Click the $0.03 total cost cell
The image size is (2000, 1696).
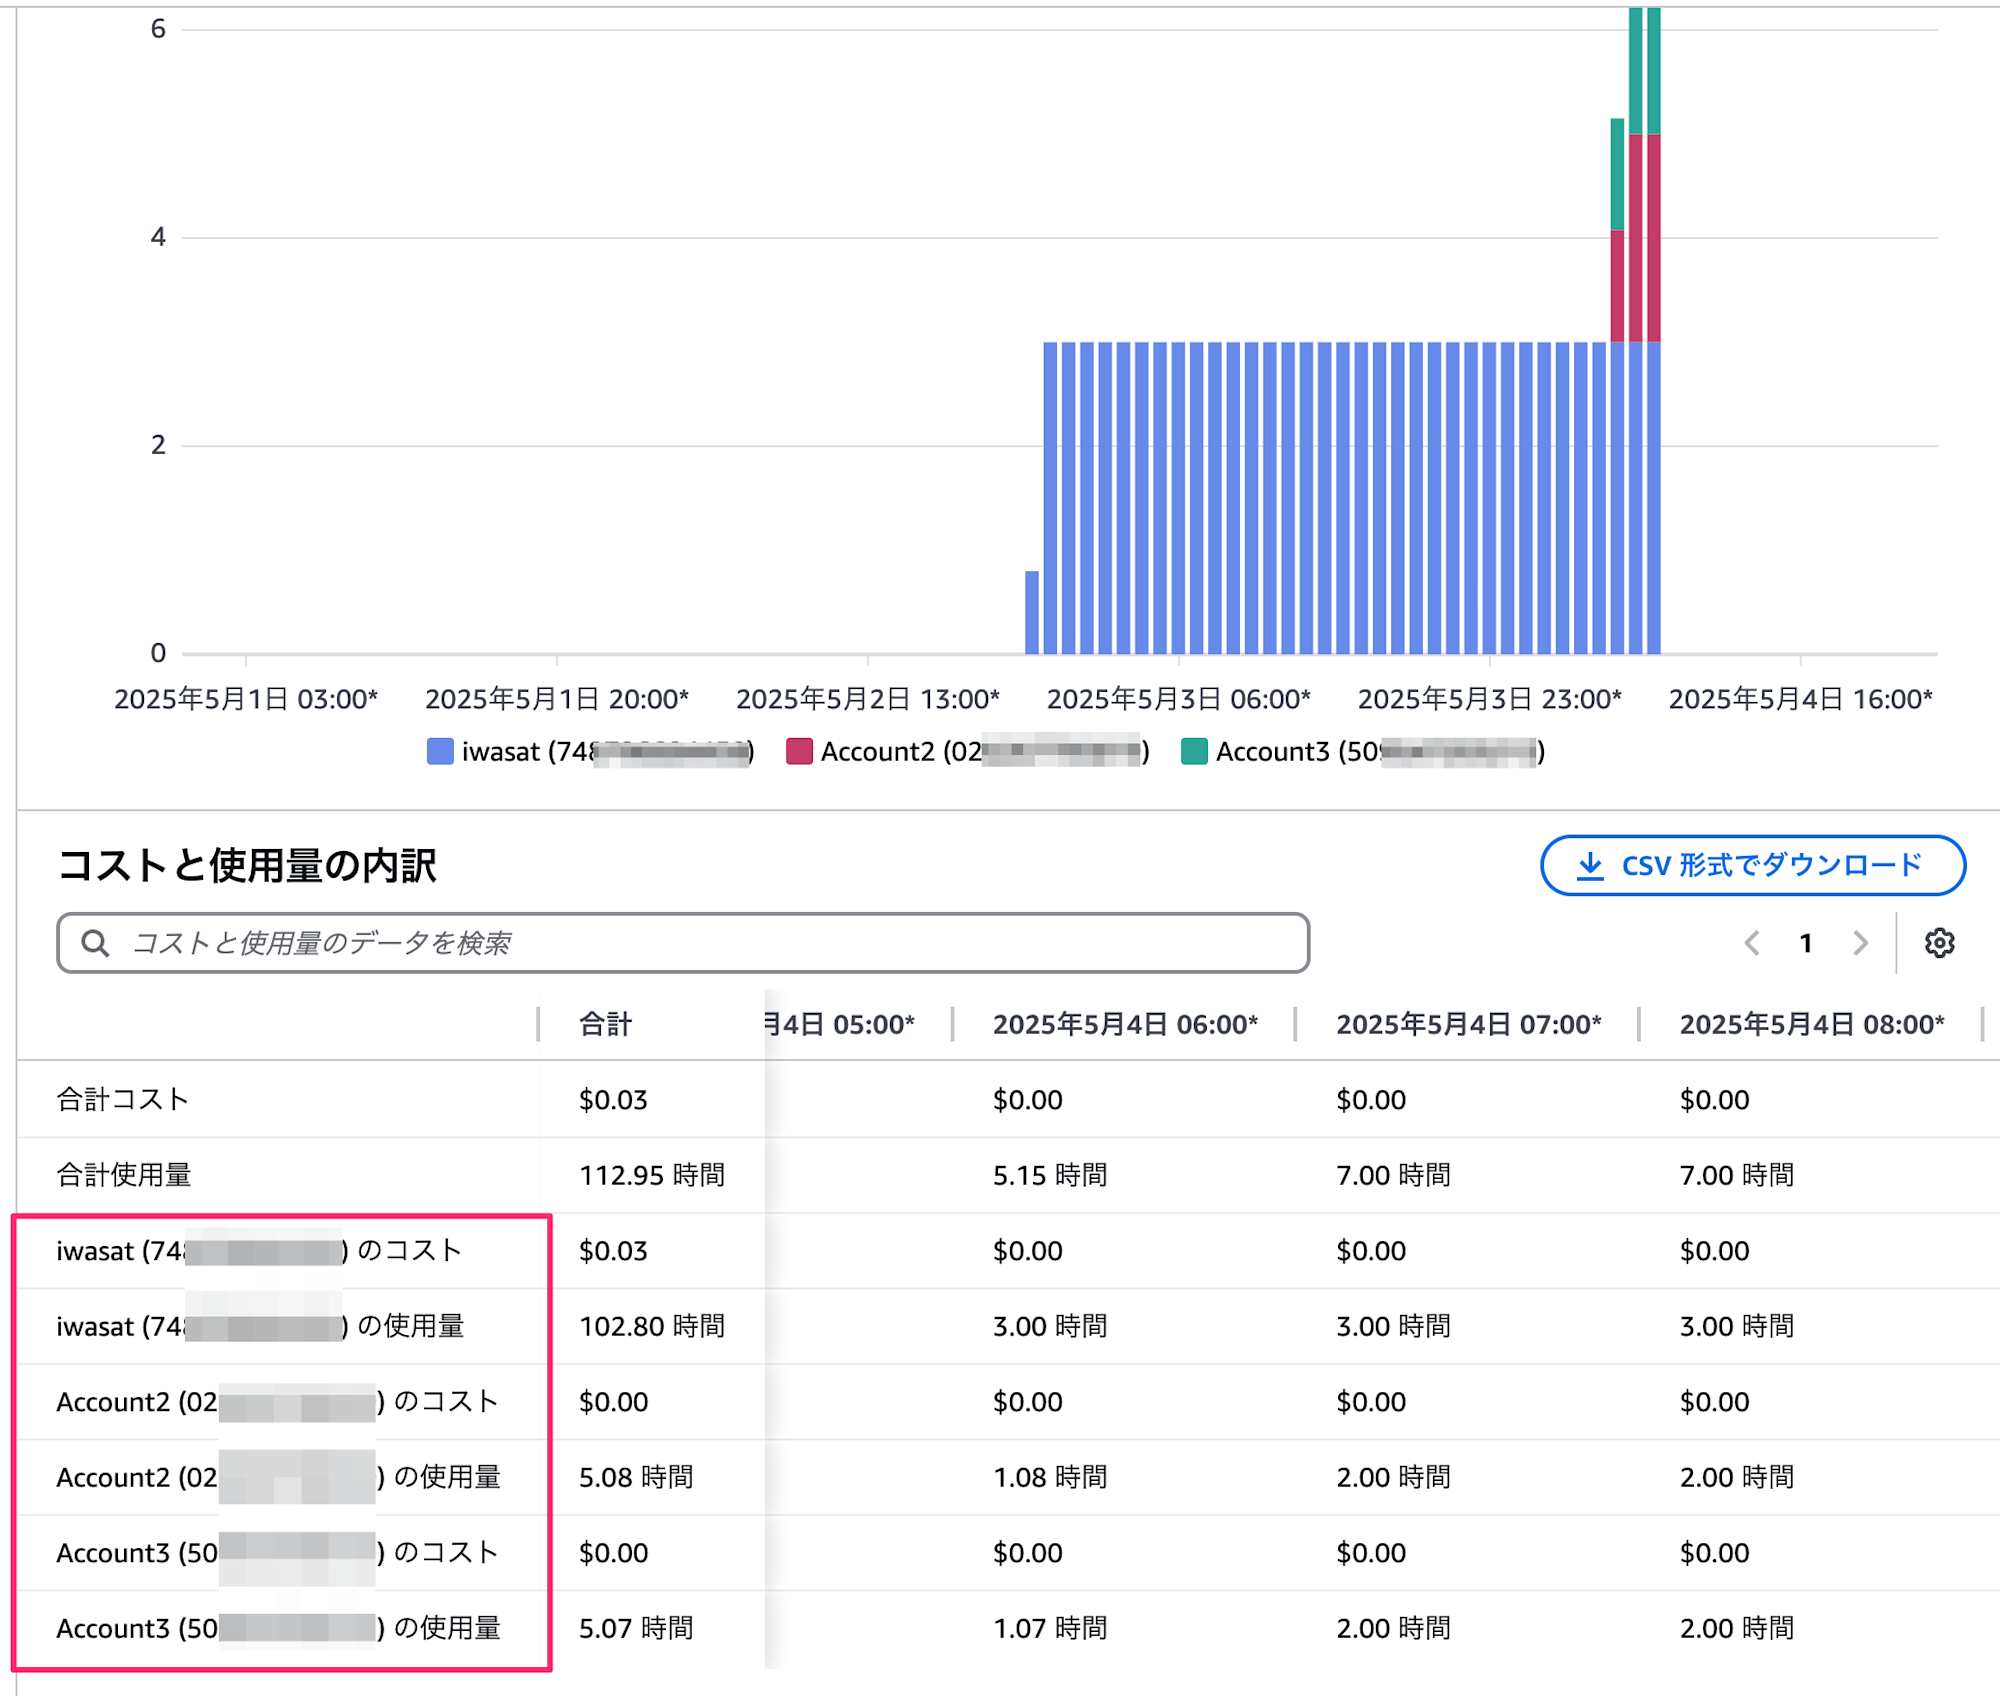(613, 1099)
